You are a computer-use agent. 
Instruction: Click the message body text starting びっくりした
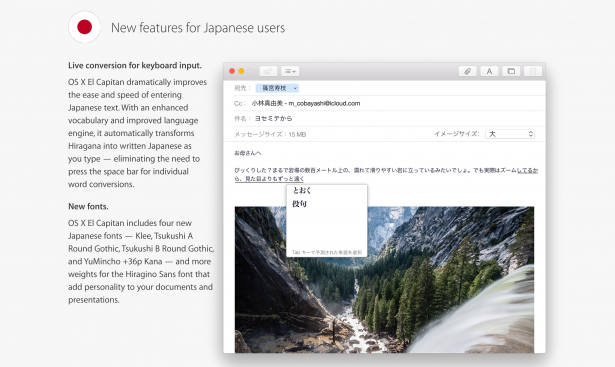386,174
